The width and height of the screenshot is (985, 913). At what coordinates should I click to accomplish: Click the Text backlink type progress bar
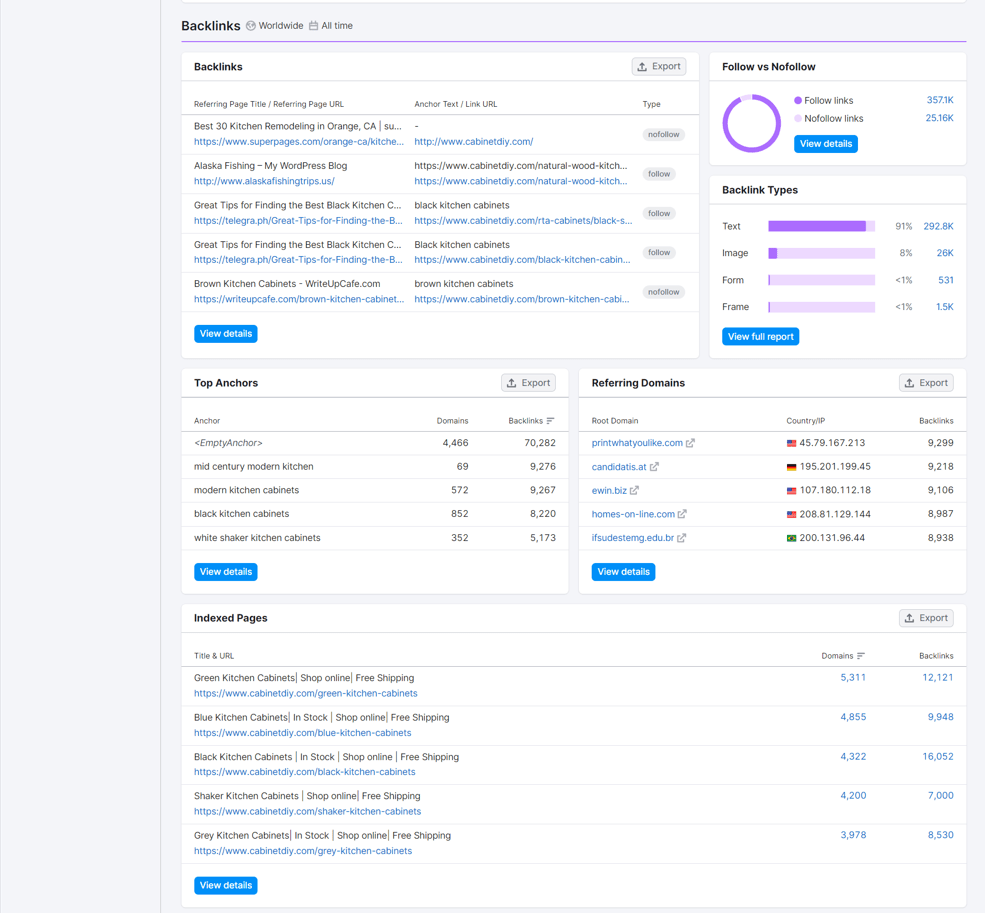pos(821,226)
